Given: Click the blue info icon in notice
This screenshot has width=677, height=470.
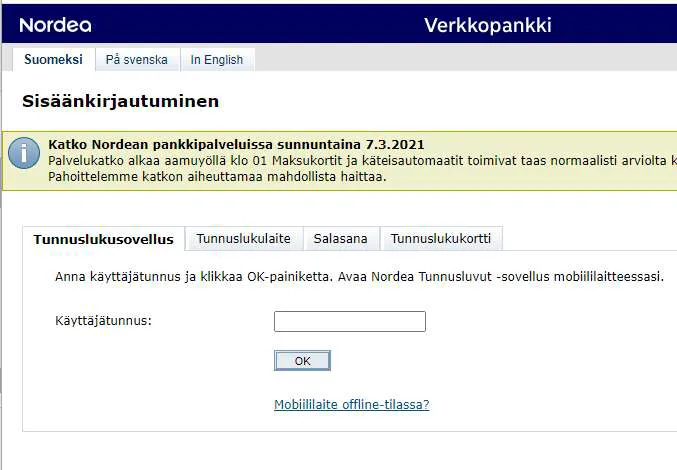Looking at the screenshot, I should [24, 155].
